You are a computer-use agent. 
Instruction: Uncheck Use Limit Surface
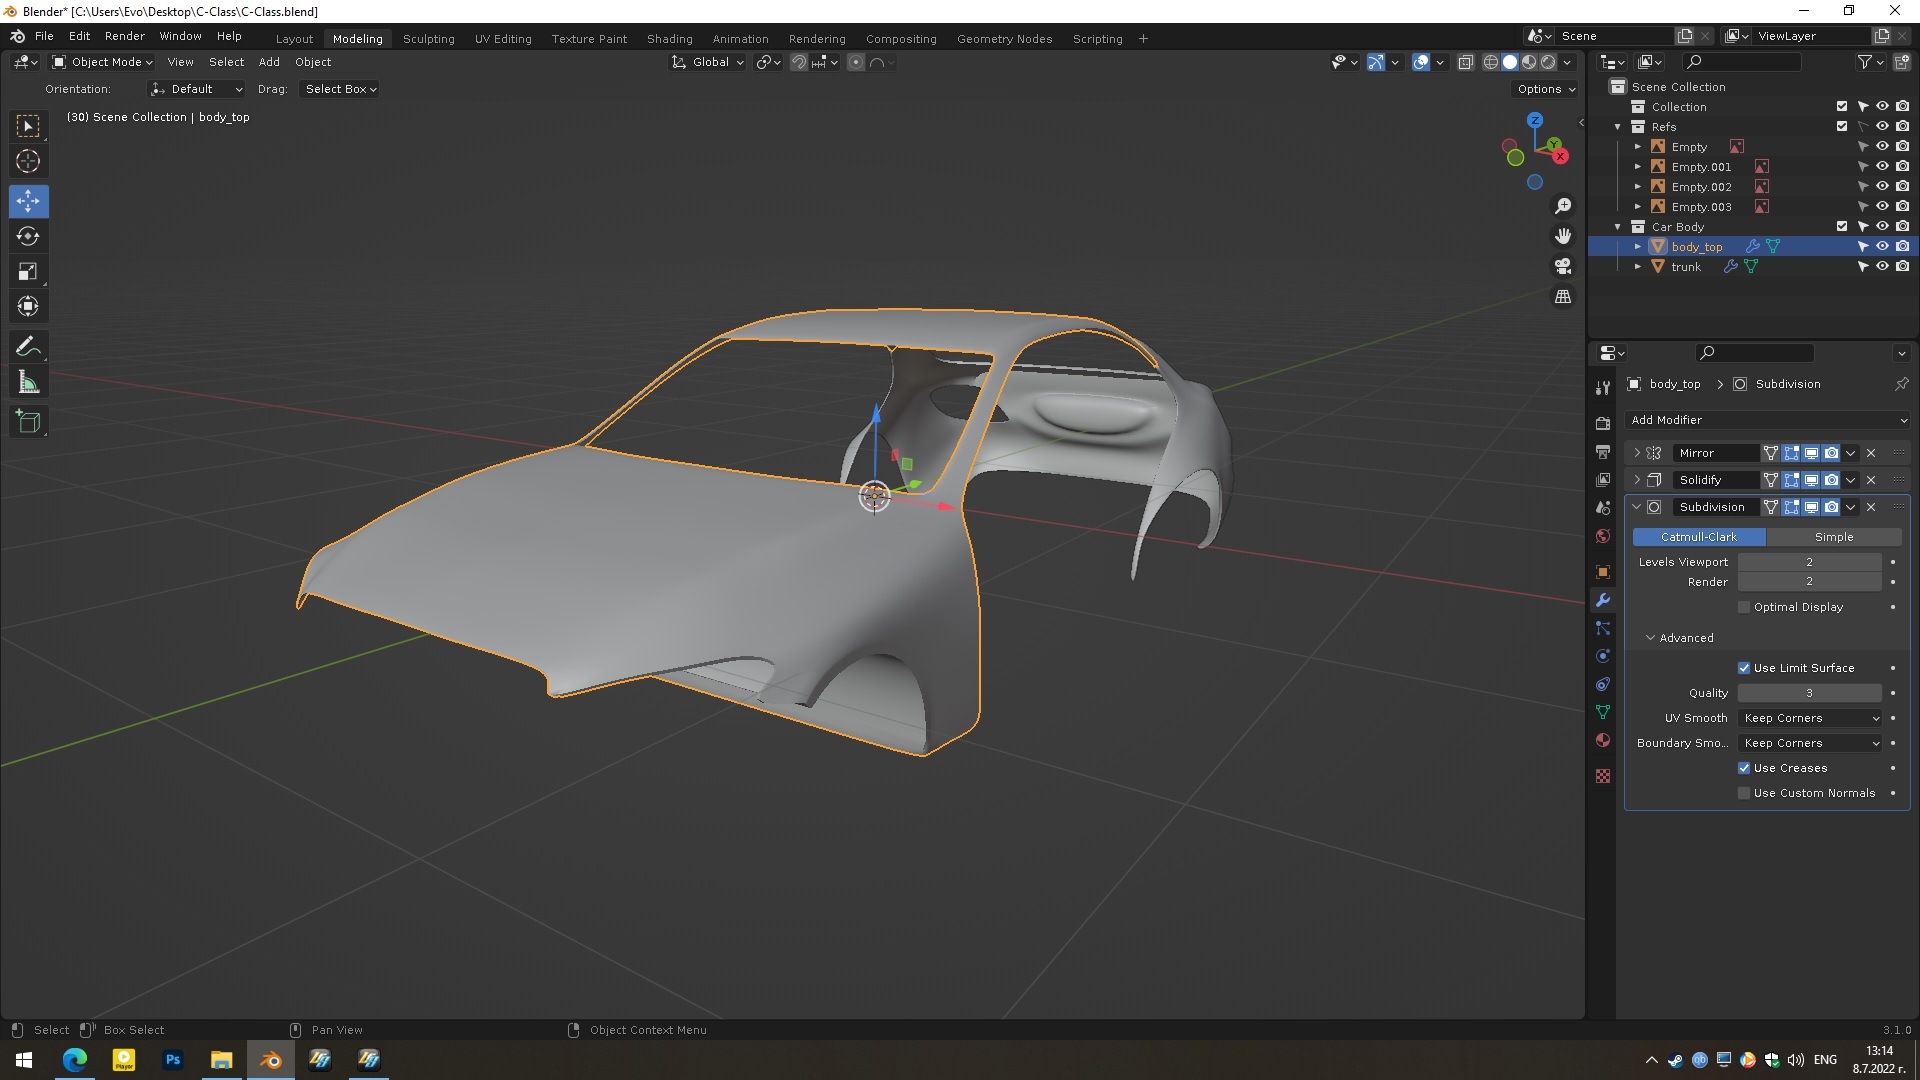[1744, 668]
